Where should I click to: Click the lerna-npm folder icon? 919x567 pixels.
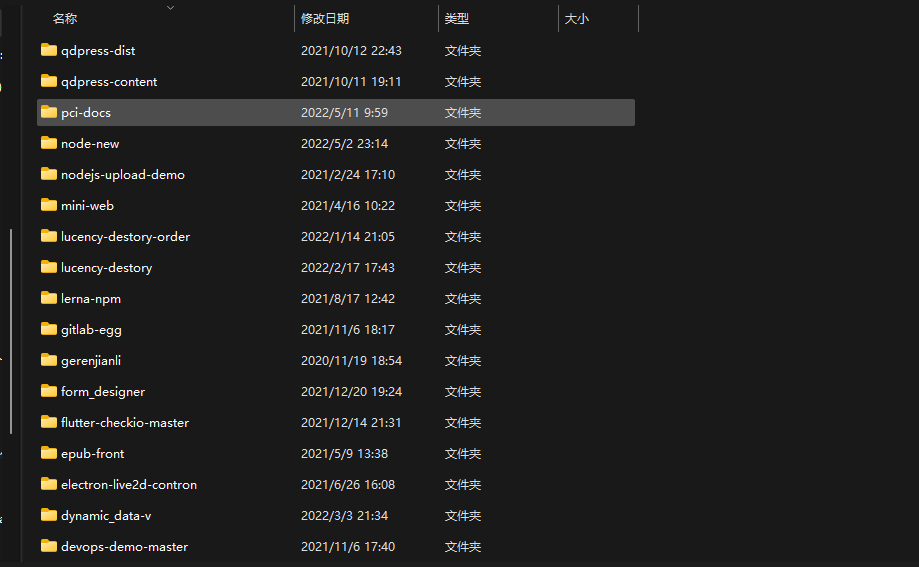point(49,298)
